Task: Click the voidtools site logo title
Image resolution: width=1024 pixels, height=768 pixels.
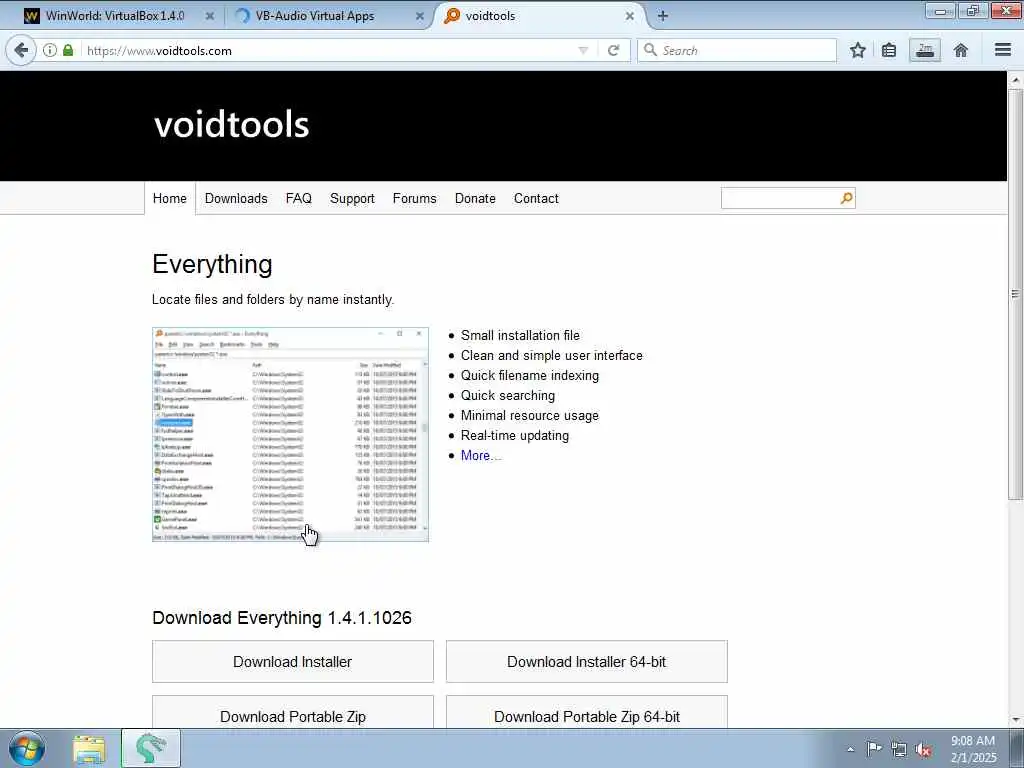Action: pos(231,124)
